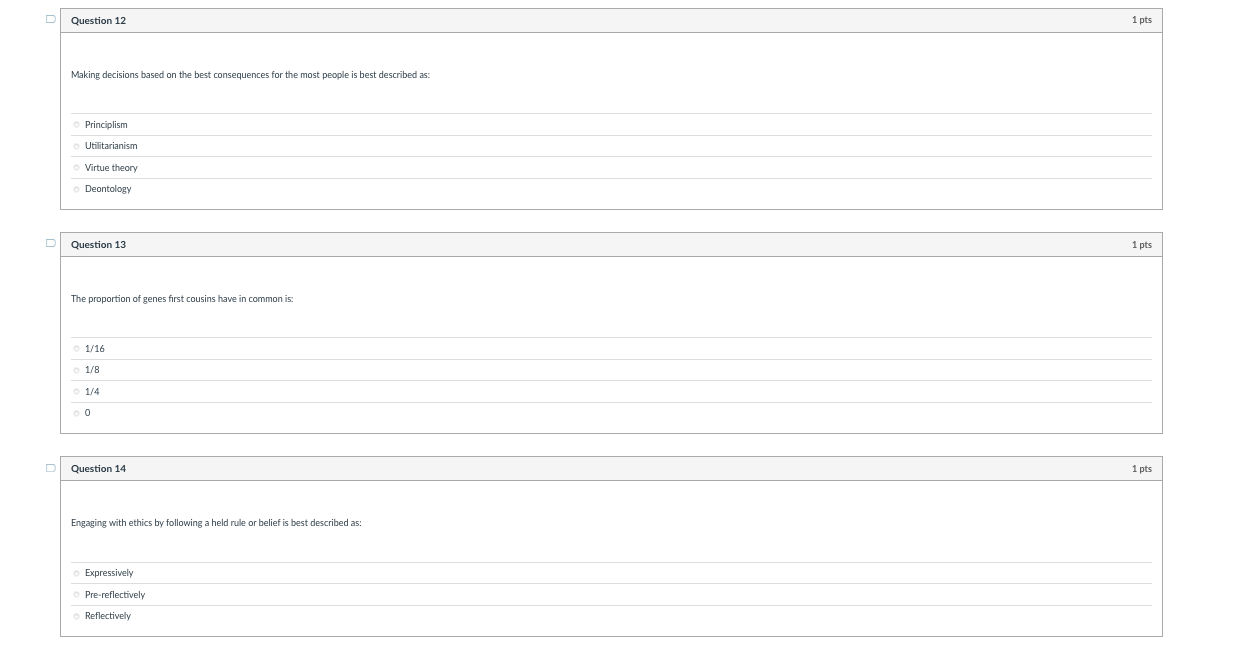Pick Reflectively as the answer
Image resolution: width=1239 pixels, height=655 pixels.
(77, 616)
